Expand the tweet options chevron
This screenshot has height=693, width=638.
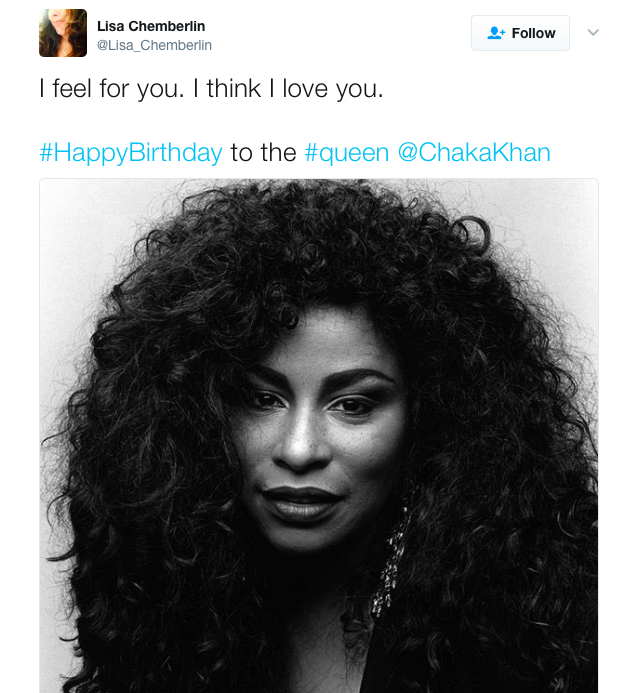click(593, 32)
